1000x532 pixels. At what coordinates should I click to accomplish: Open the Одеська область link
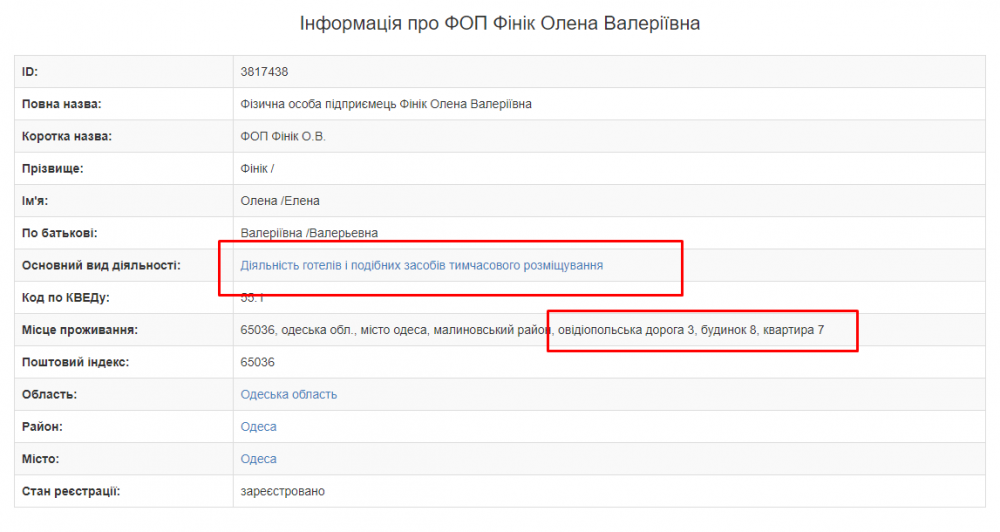tap(288, 394)
